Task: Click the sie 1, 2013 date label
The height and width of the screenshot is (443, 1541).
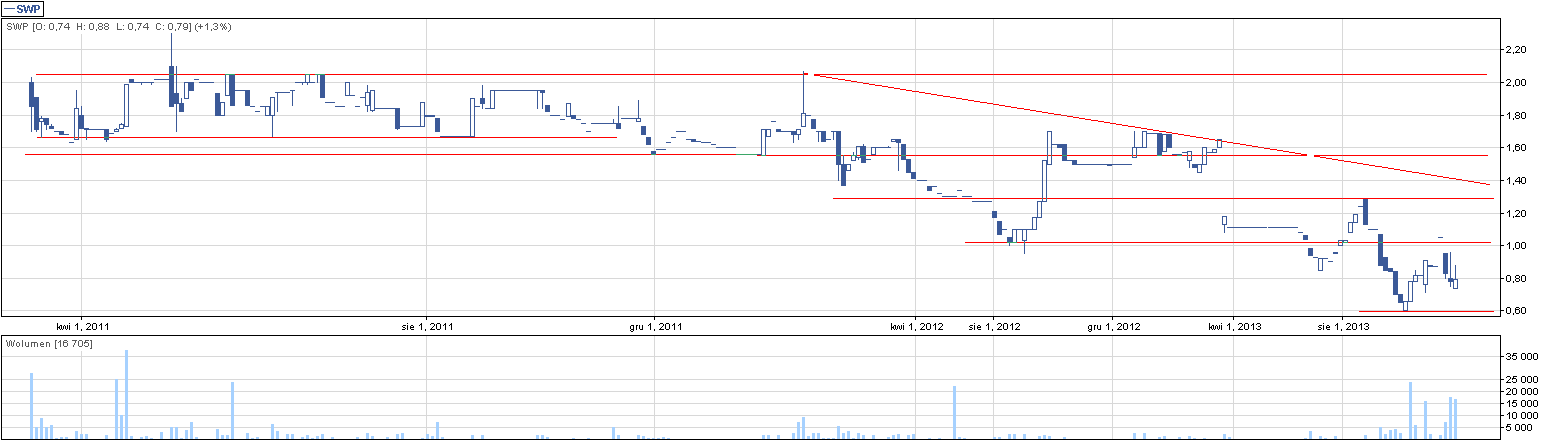Action: point(1343,326)
